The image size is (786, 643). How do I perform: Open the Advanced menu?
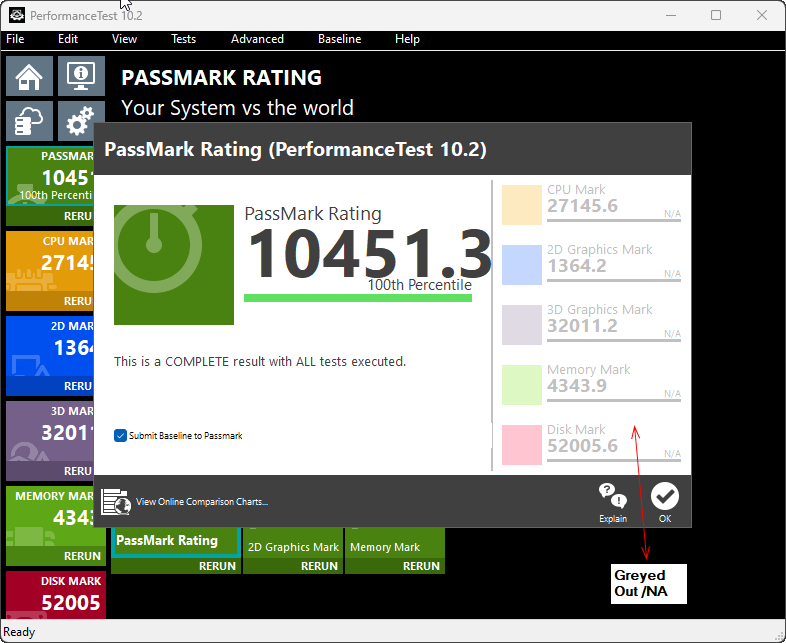tap(257, 39)
